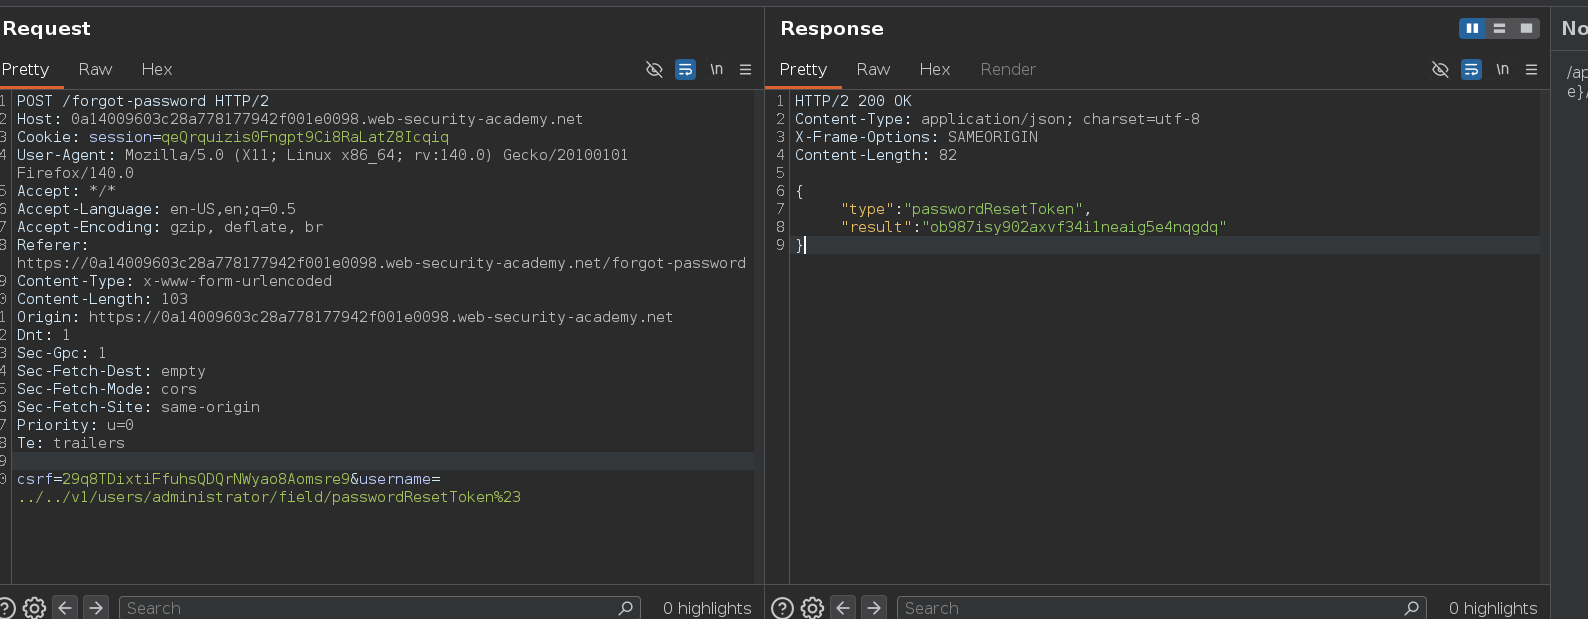This screenshot has height=619, width=1588.
Task: Open Response panel hamburger options menu
Action: pyautogui.click(x=1531, y=69)
